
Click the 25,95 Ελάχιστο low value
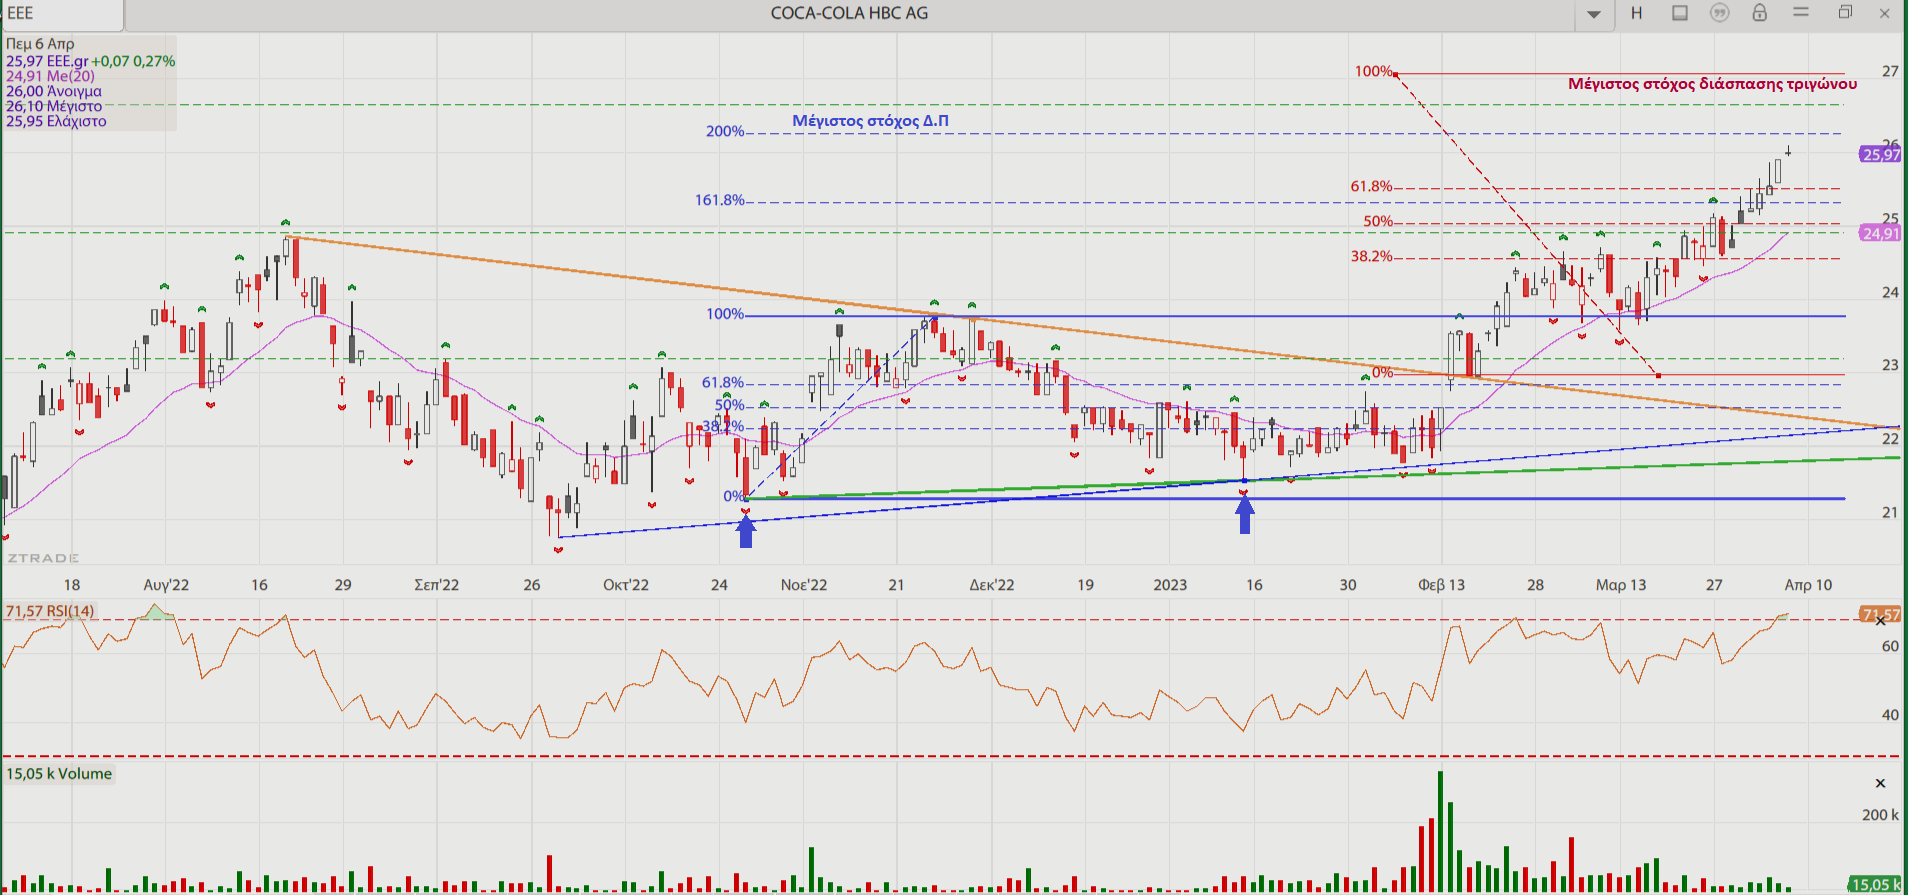(56, 121)
